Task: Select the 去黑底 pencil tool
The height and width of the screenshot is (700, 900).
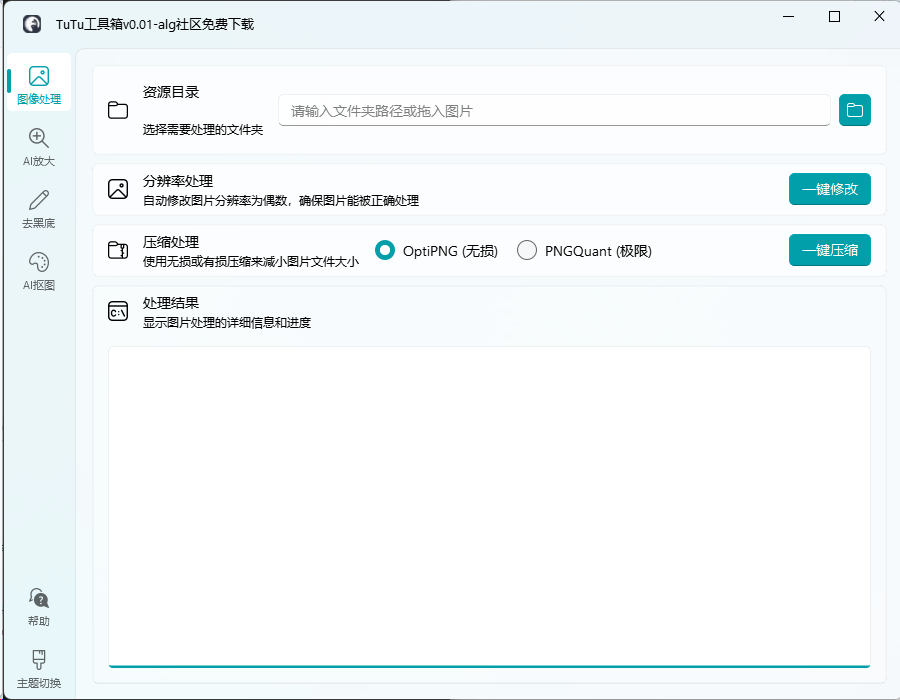Action: point(38,208)
